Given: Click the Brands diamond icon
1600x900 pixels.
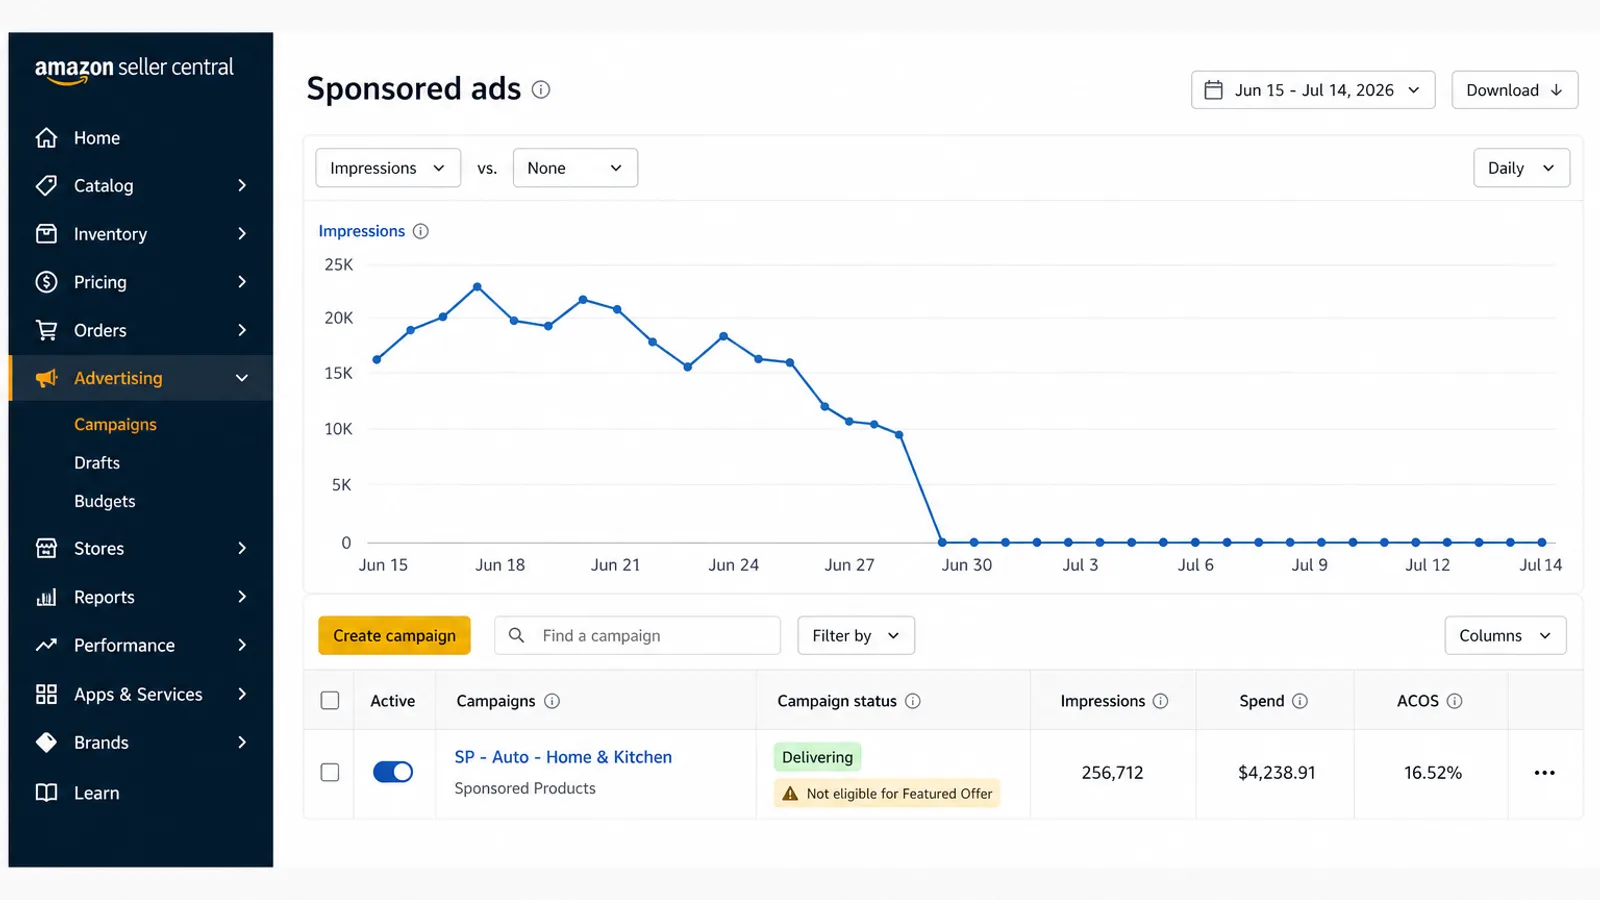Looking at the screenshot, I should (x=46, y=742).
